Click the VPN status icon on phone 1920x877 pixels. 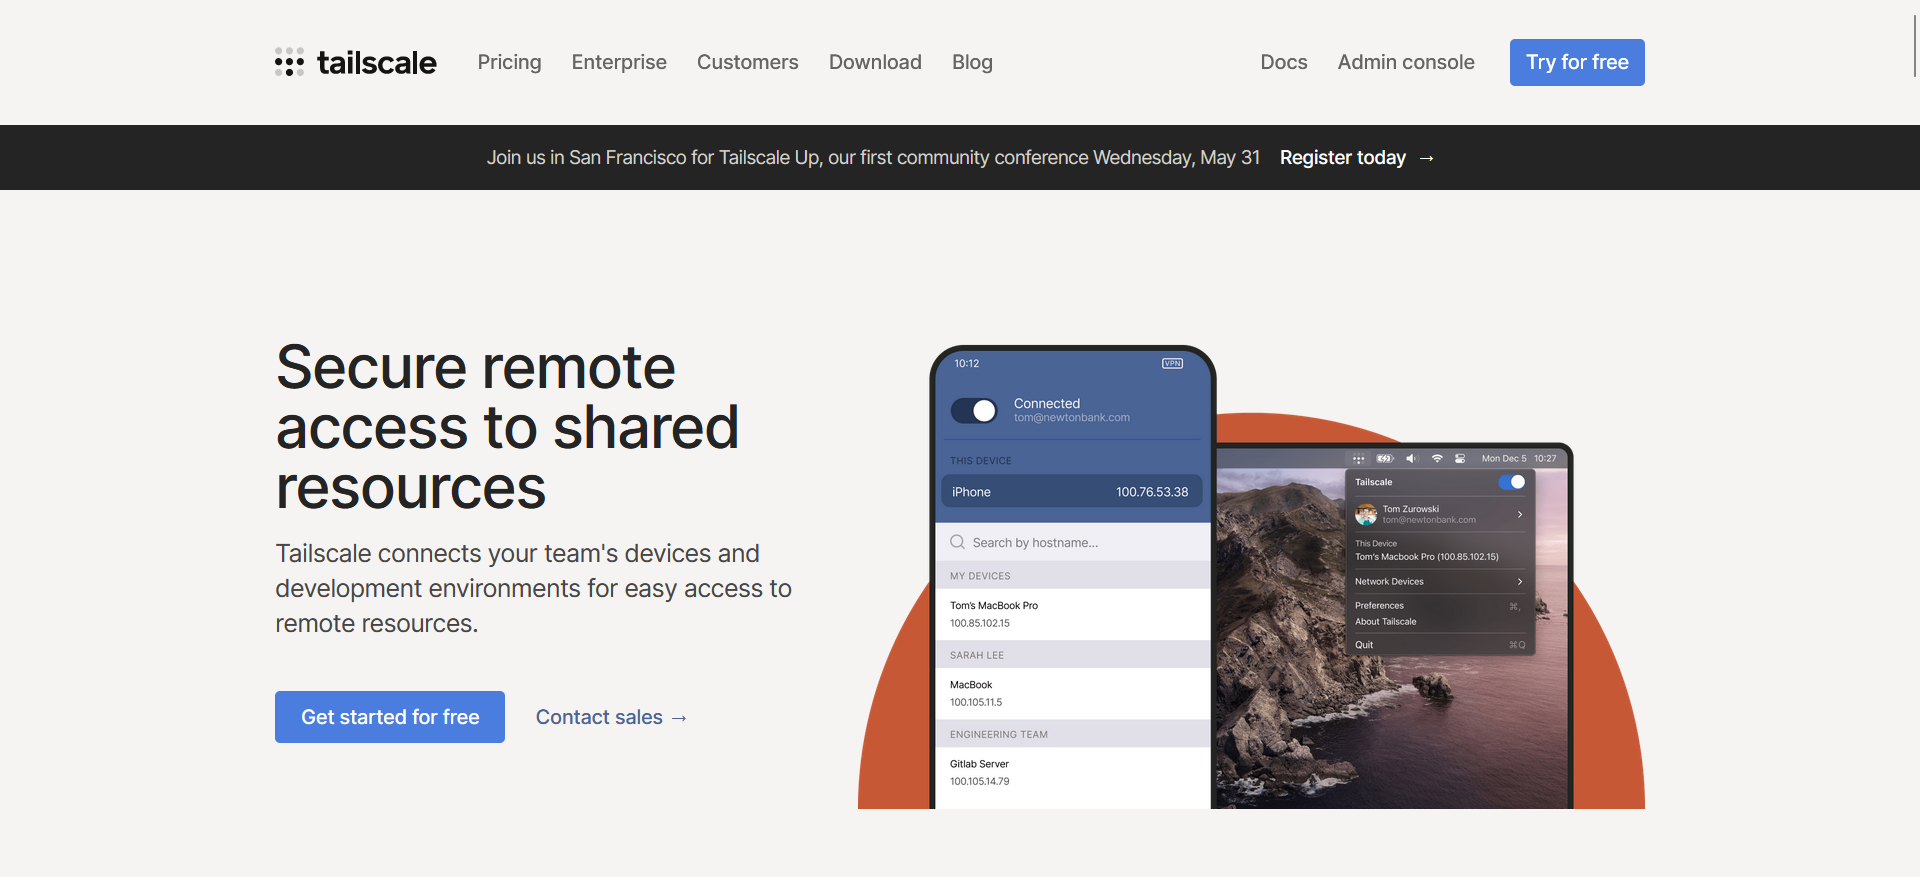click(x=1172, y=364)
